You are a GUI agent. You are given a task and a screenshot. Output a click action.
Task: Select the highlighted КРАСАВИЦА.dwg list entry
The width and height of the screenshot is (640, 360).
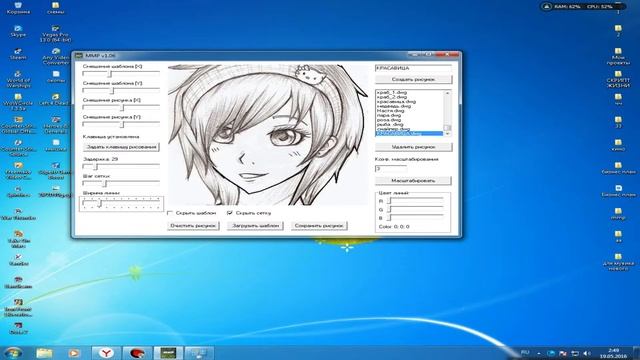coord(409,133)
